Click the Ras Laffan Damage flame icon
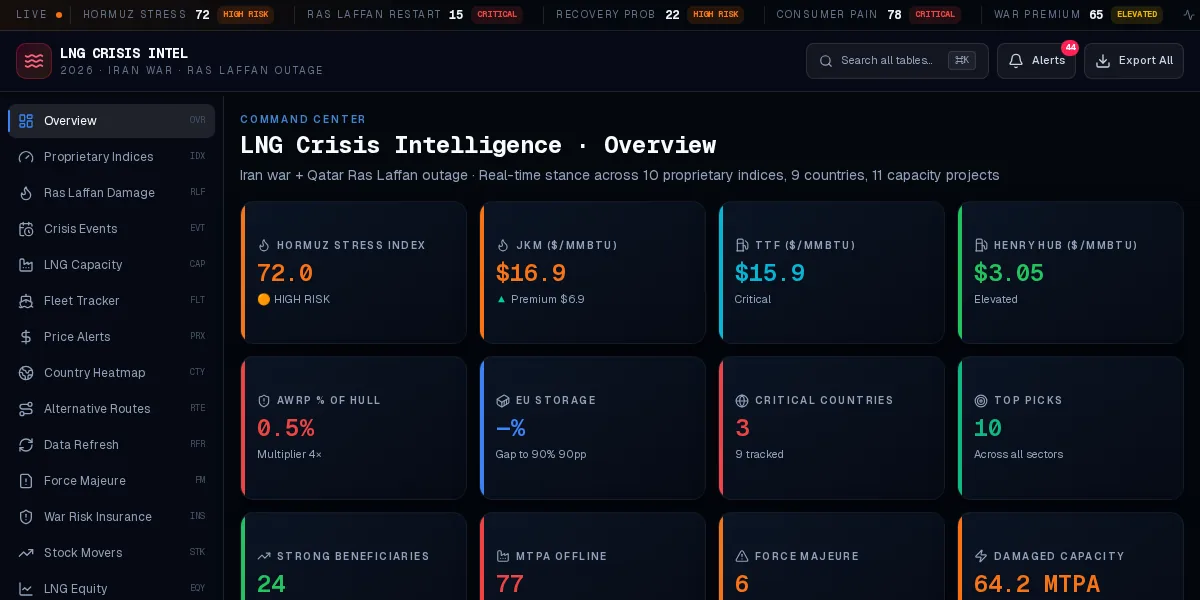The width and height of the screenshot is (1200, 600). click(26, 193)
